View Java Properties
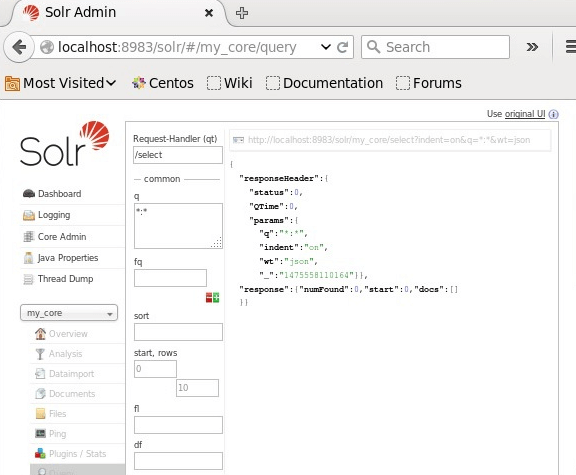The width and height of the screenshot is (576, 475). (68, 258)
